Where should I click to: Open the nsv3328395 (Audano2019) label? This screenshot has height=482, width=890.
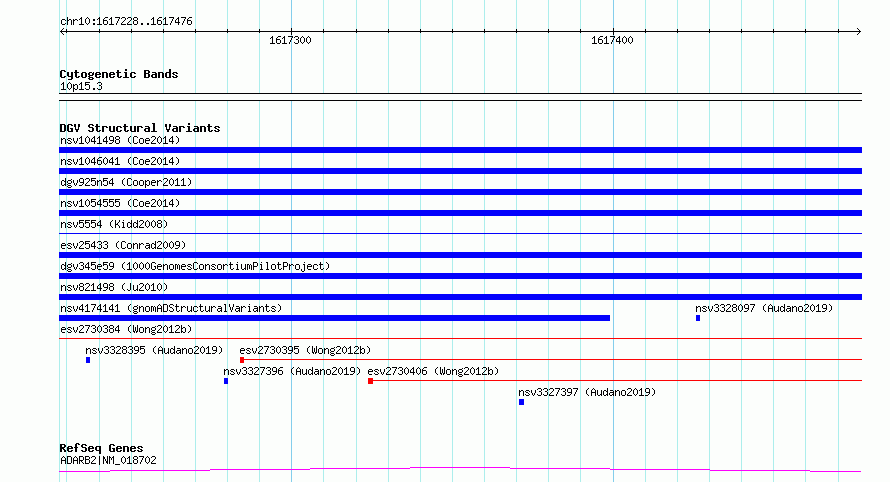[x=154, y=350]
